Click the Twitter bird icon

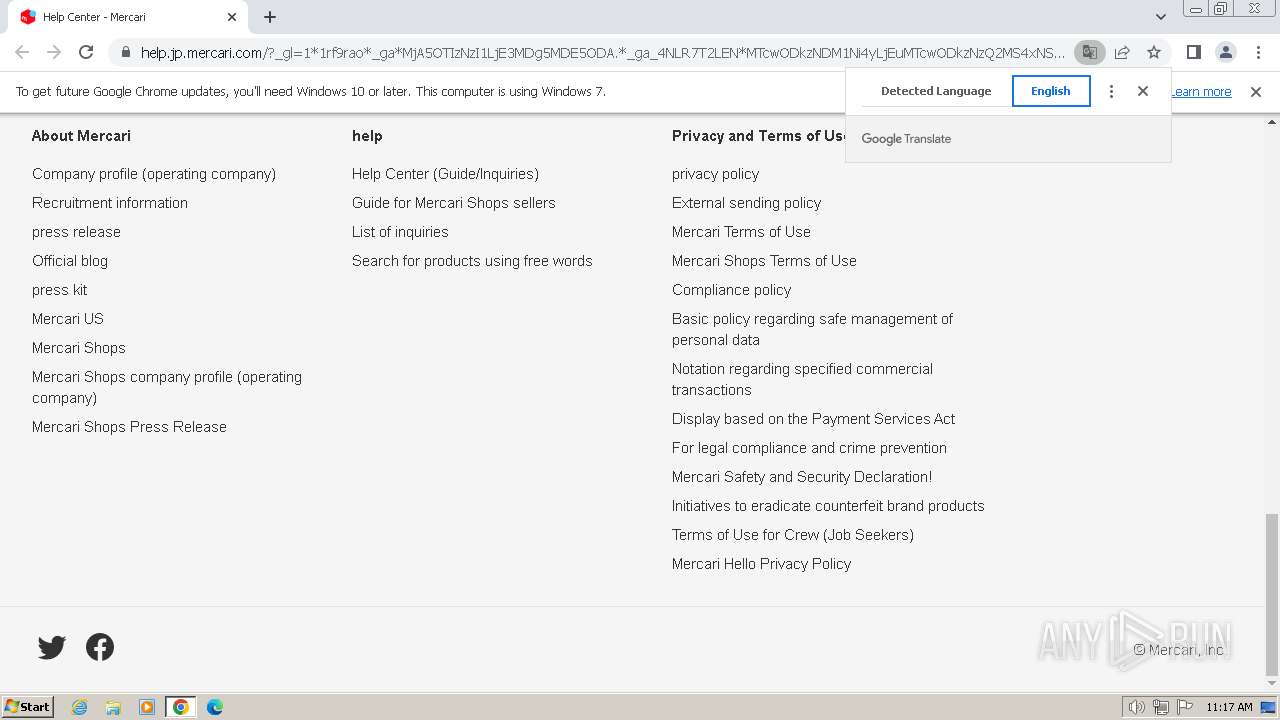pyautogui.click(x=52, y=647)
